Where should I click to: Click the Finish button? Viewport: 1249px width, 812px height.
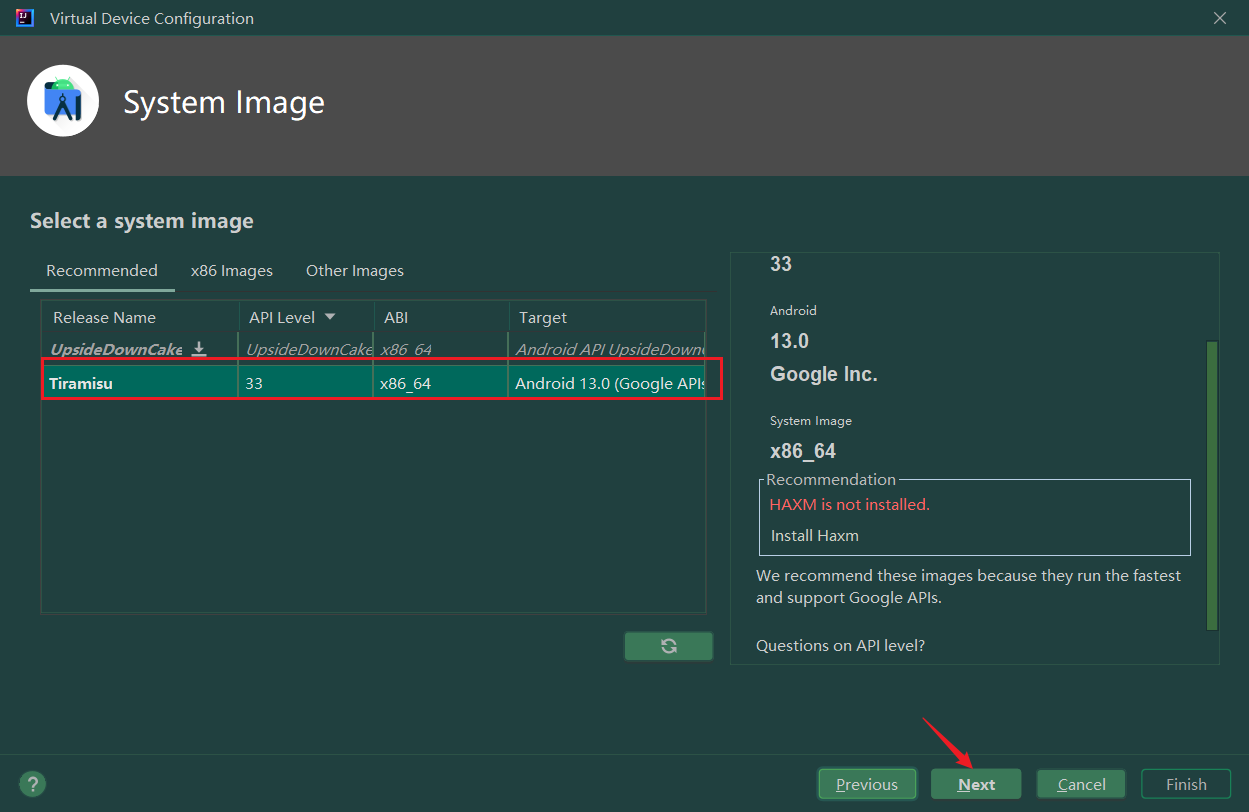[1186, 784]
